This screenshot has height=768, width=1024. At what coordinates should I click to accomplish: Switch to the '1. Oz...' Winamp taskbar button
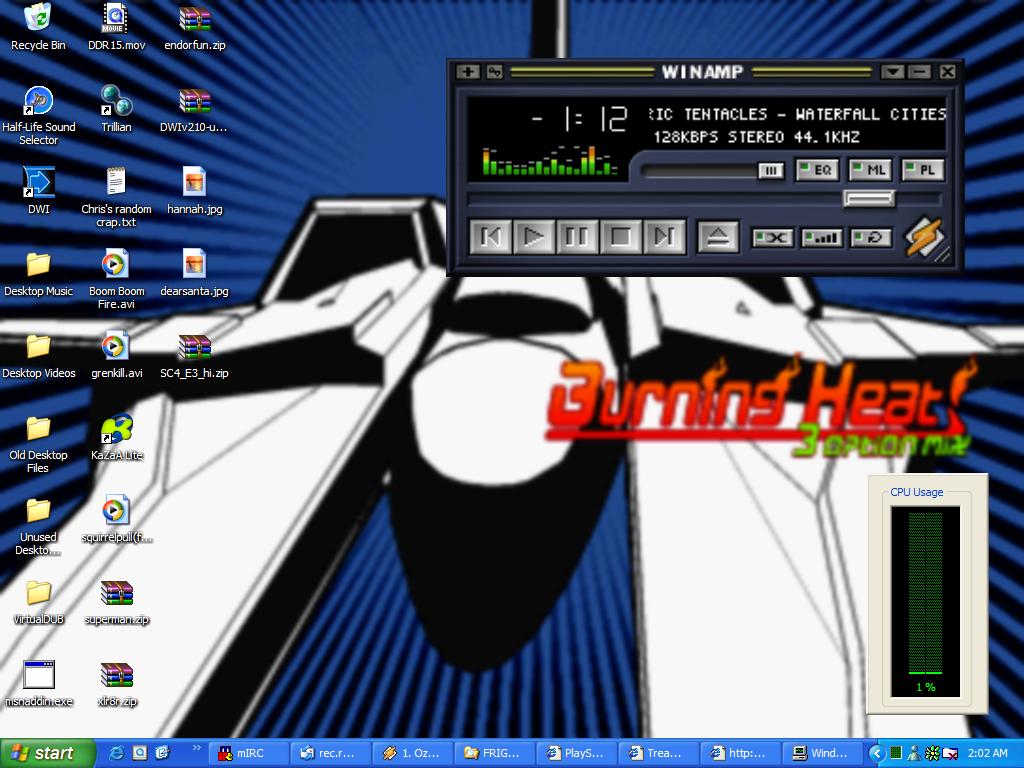(x=413, y=753)
